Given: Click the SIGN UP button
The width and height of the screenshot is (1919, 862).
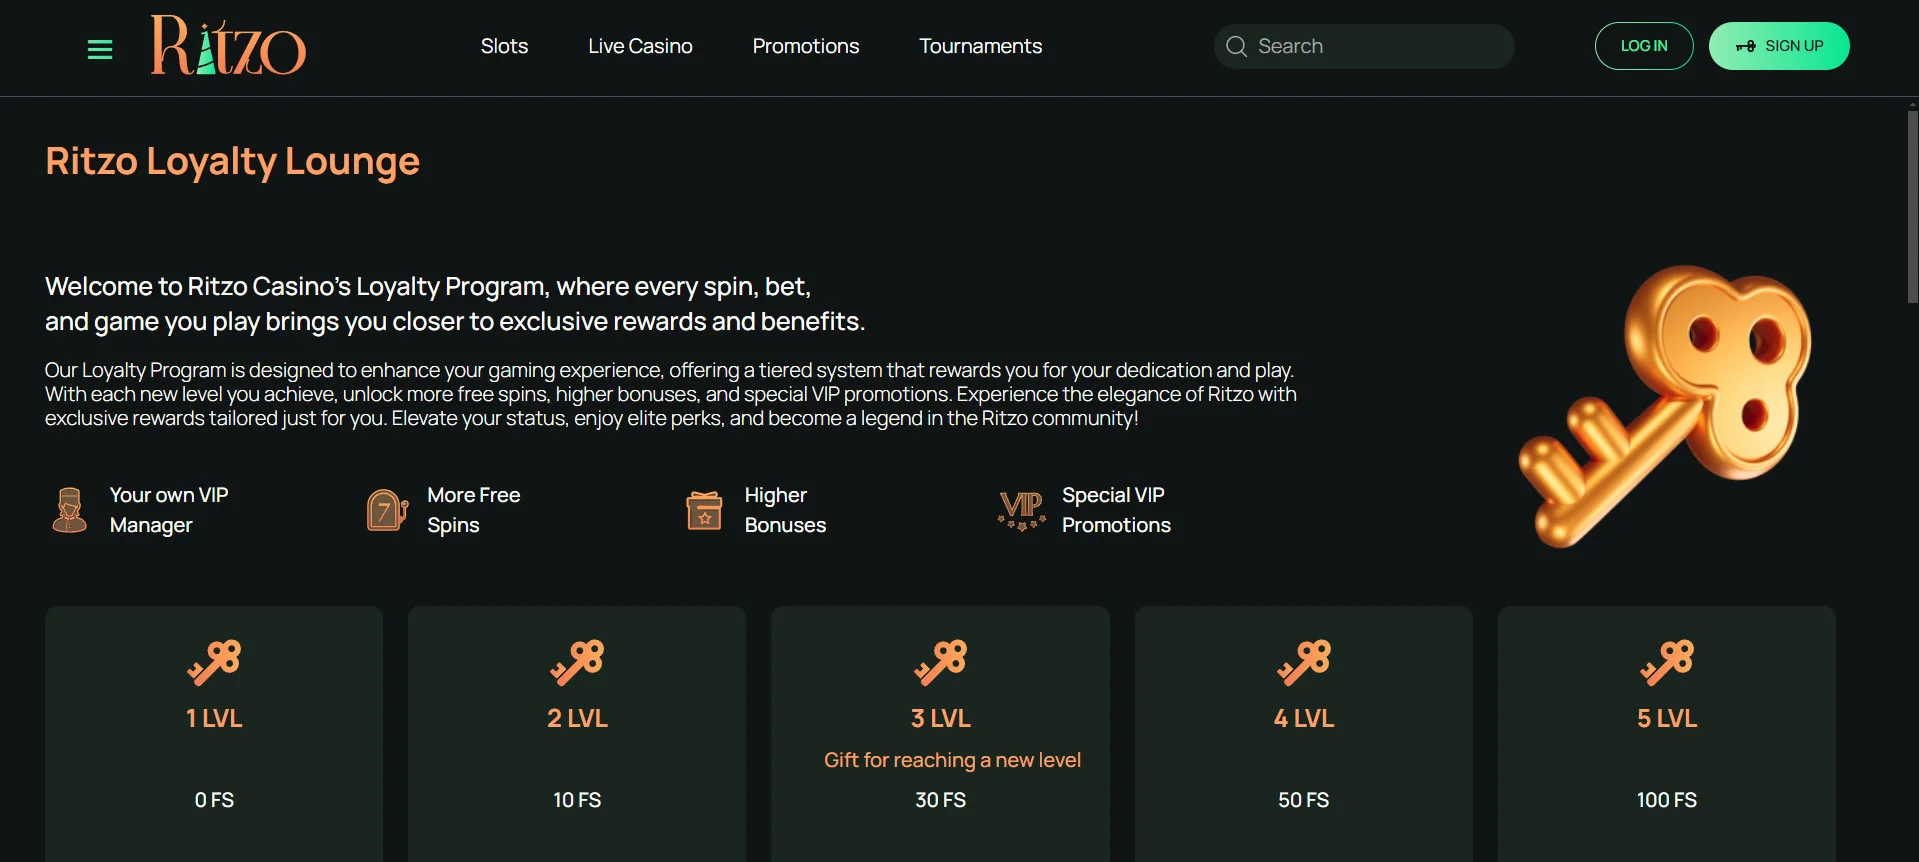Looking at the screenshot, I should pyautogui.click(x=1779, y=46).
